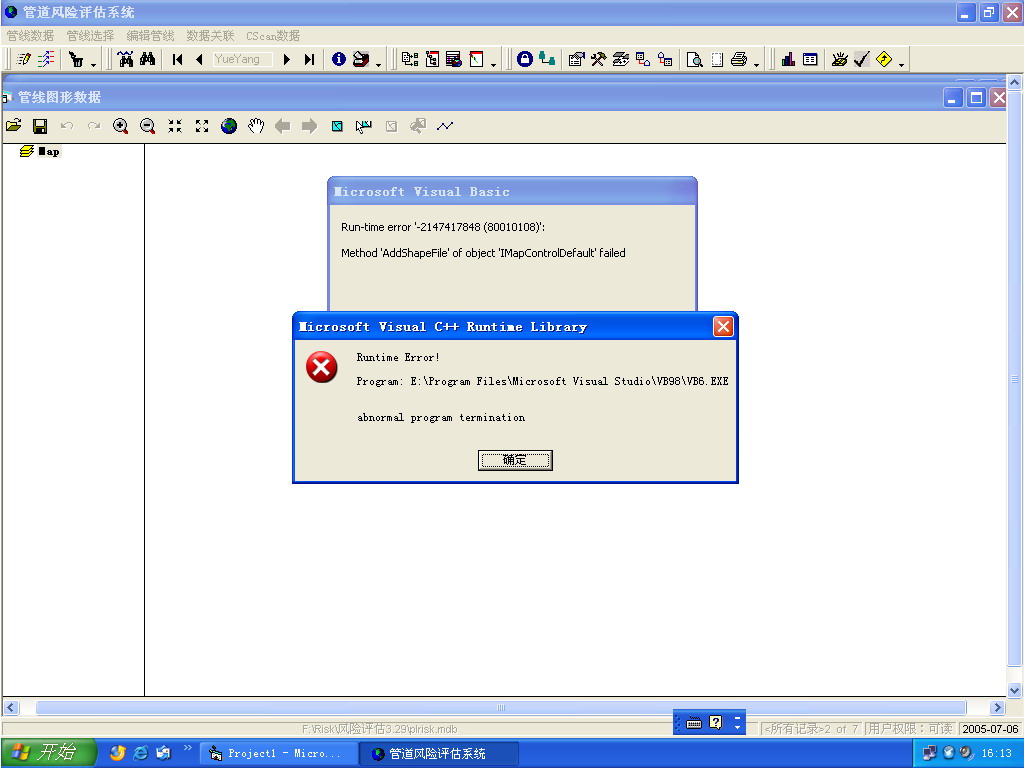Click the dotted page outline icon
Screen dimensions: 1024x768
(717, 59)
